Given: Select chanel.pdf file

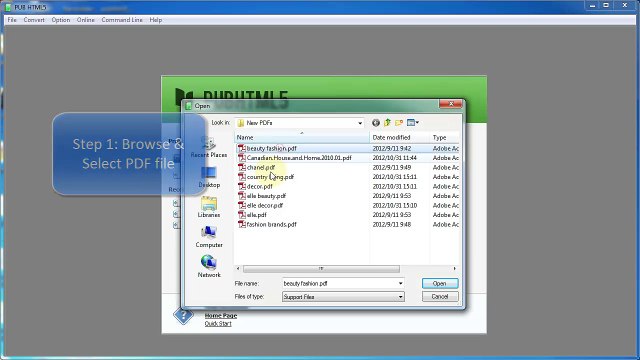Looking at the screenshot, I should (x=261, y=167).
